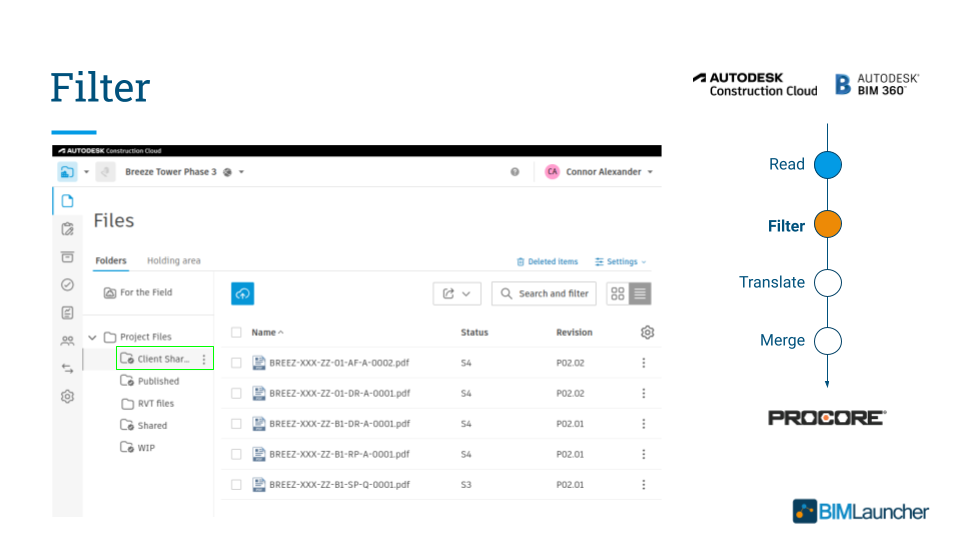Click status S3 of BREEZ-XXX-ZZ-B1-SP-Q-0001.pdf
Screen dimensions: 960x540
coord(466,484)
